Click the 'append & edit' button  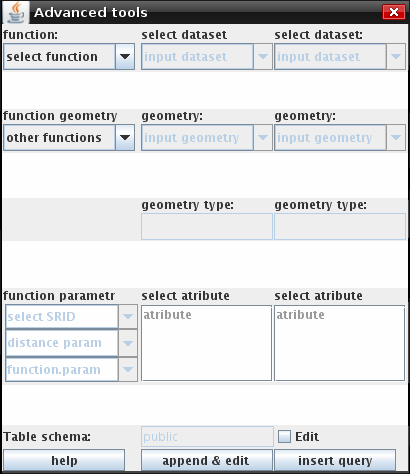point(207,461)
